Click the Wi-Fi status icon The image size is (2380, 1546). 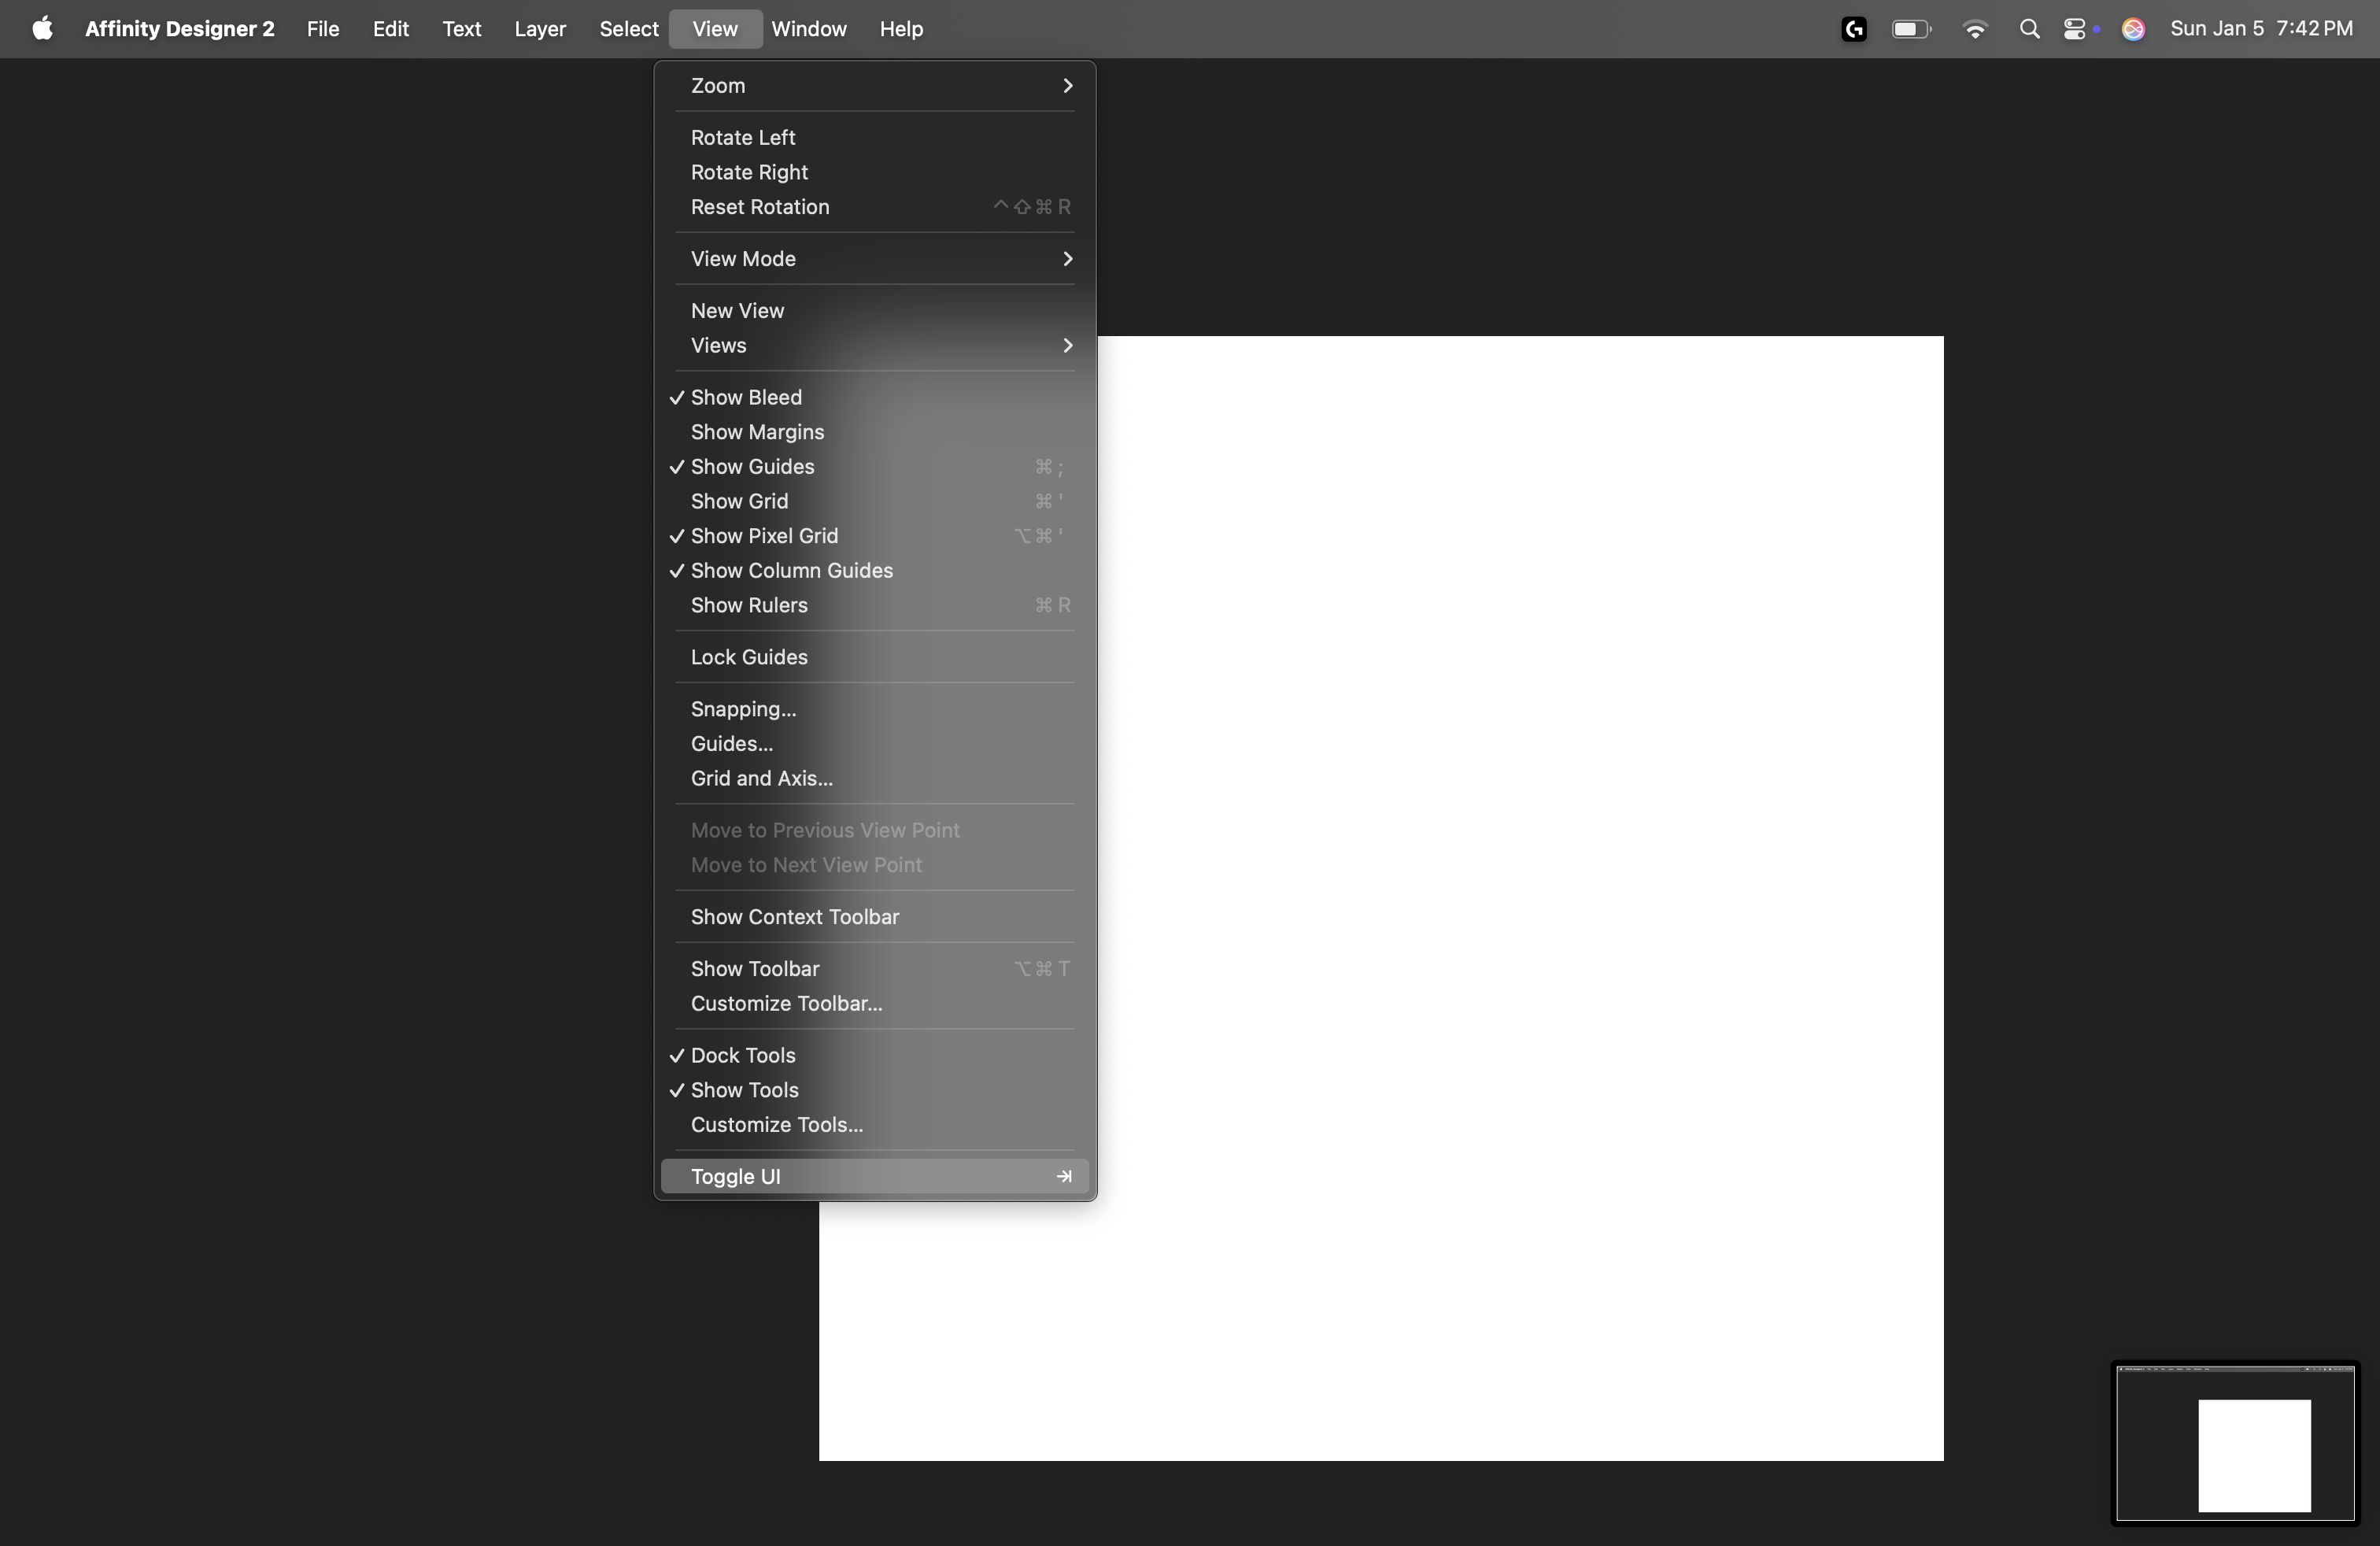click(x=1975, y=29)
